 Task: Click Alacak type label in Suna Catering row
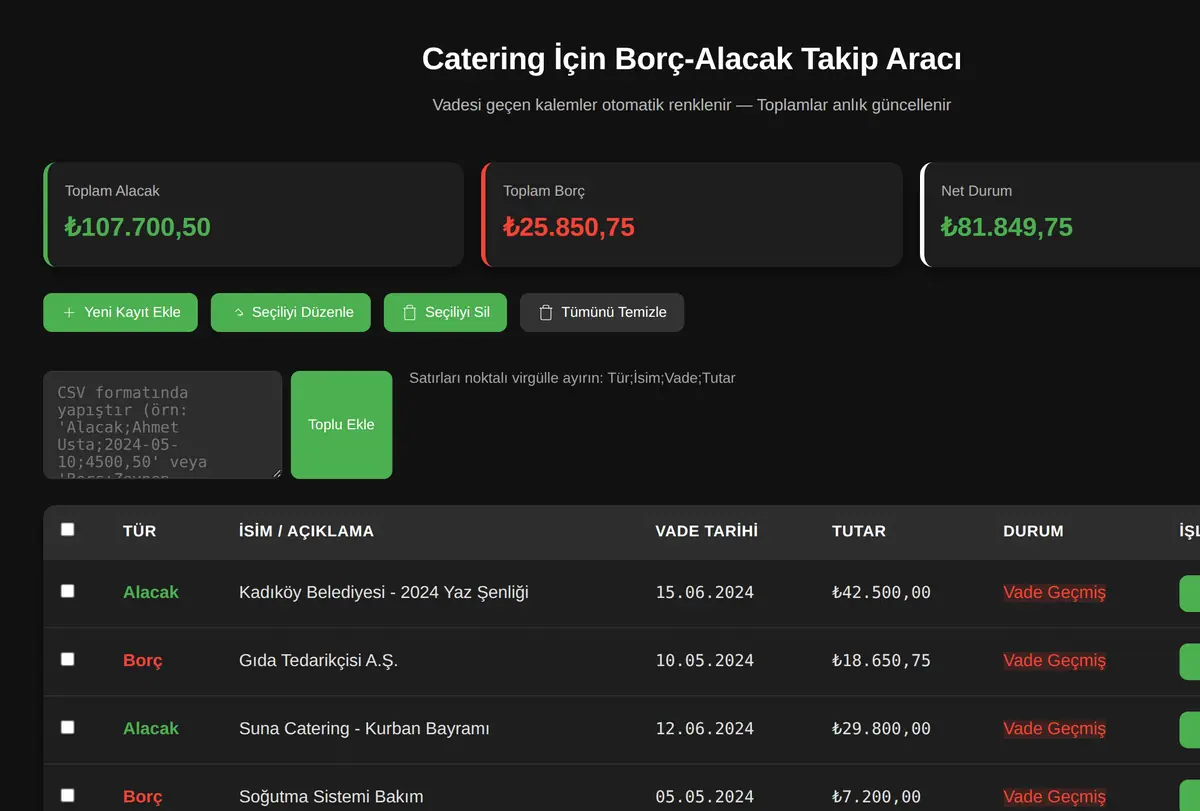point(151,728)
